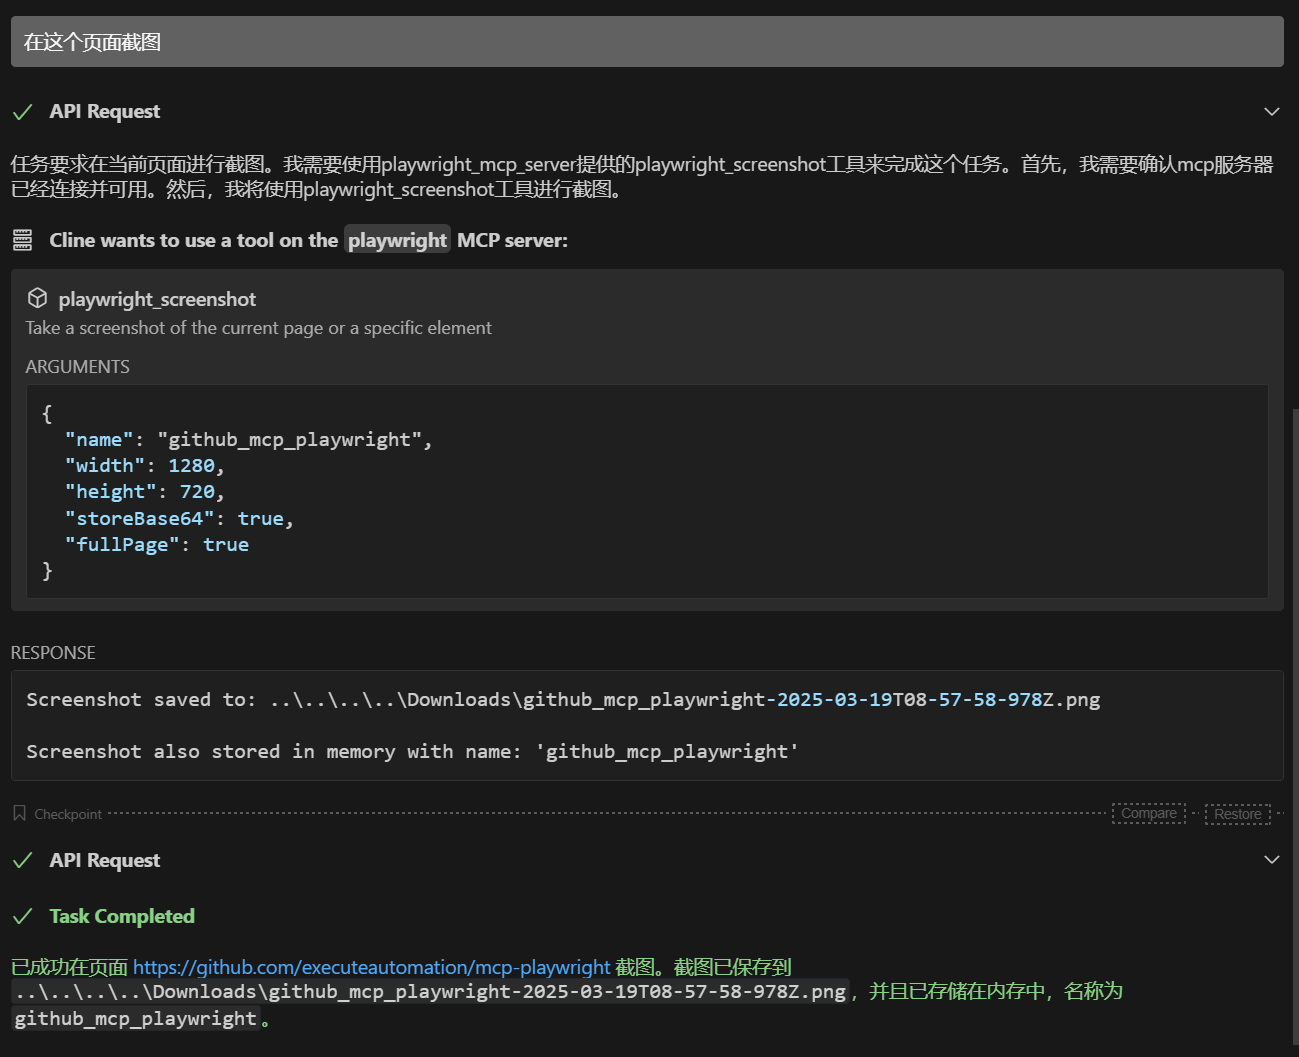The height and width of the screenshot is (1057, 1299).
Task: Click the second API Request checkmark icon
Action: click(x=22, y=861)
